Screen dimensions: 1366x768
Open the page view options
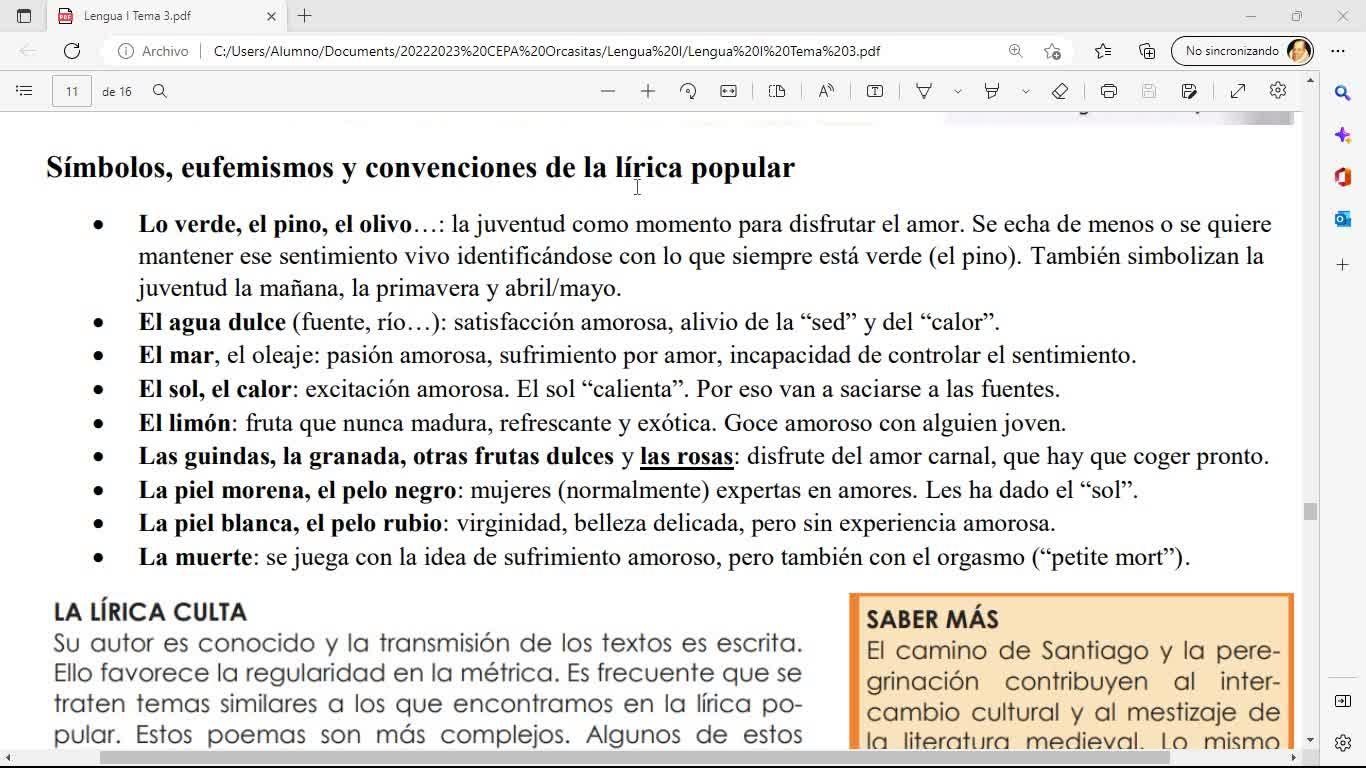click(777, 91)
